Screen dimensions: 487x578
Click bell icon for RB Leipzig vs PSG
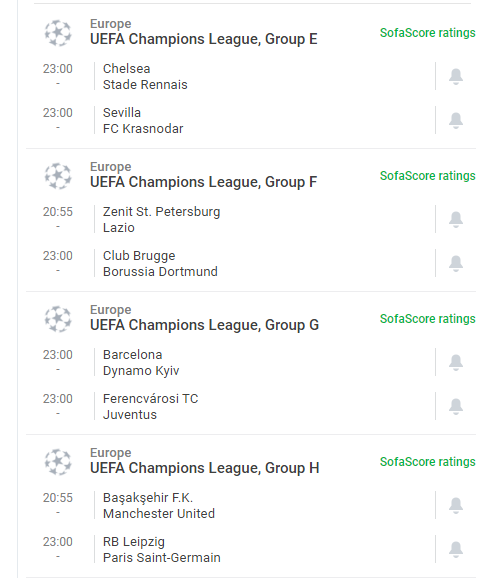click(x=456, y=549)
